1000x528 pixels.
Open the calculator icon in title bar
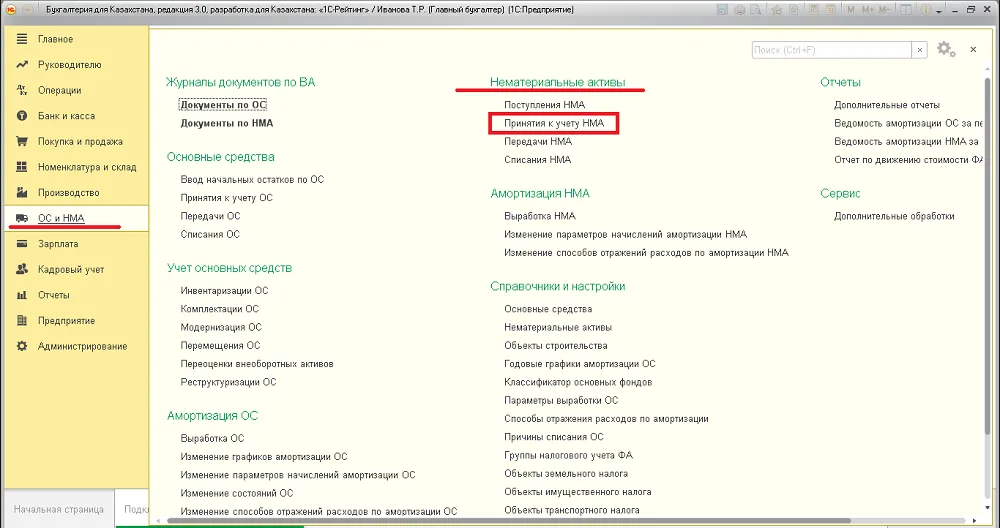[x=813, y=10]
